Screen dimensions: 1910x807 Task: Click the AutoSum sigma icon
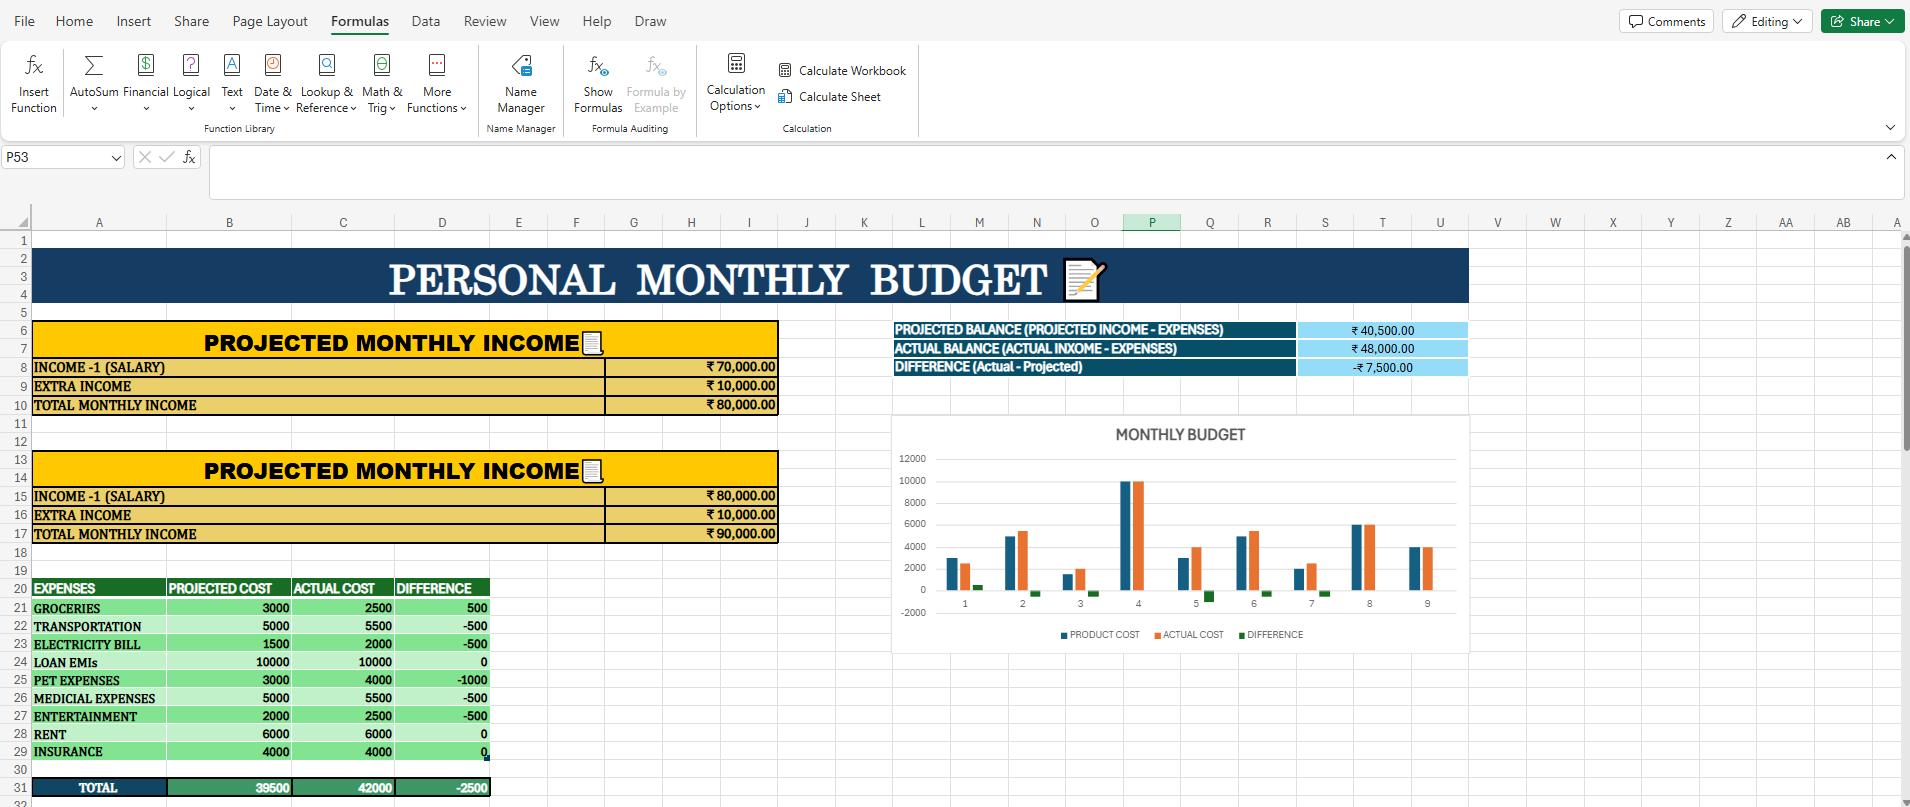tap(94, 66)
